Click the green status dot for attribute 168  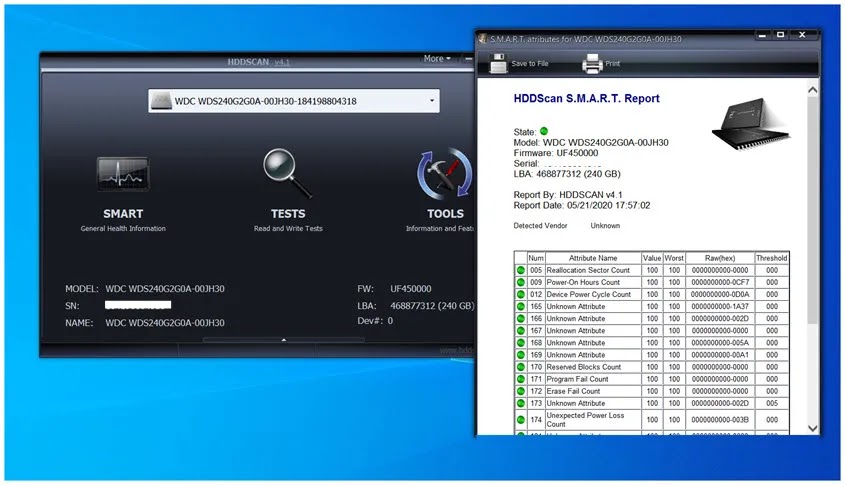(521, 343)
